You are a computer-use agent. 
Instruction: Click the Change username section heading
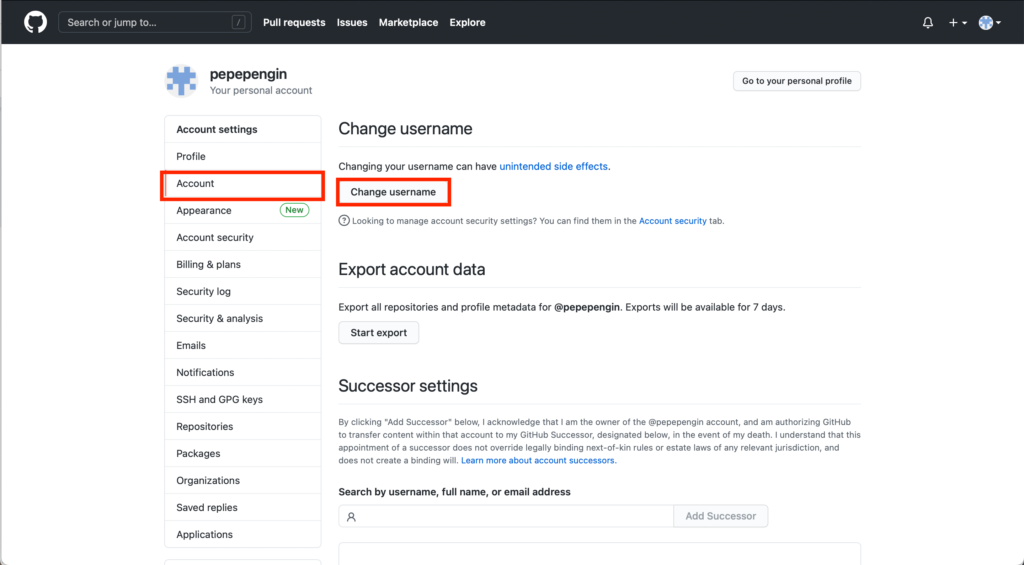405,129
